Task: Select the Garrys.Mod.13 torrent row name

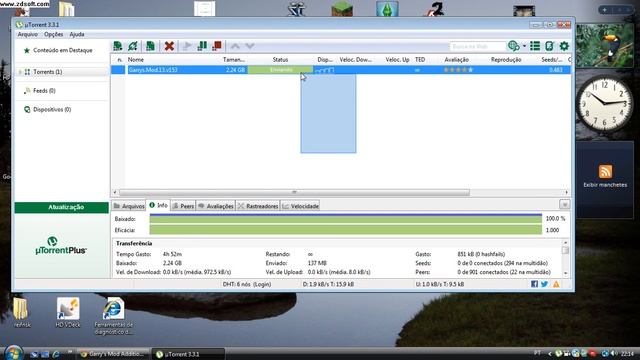Action: 153,70
